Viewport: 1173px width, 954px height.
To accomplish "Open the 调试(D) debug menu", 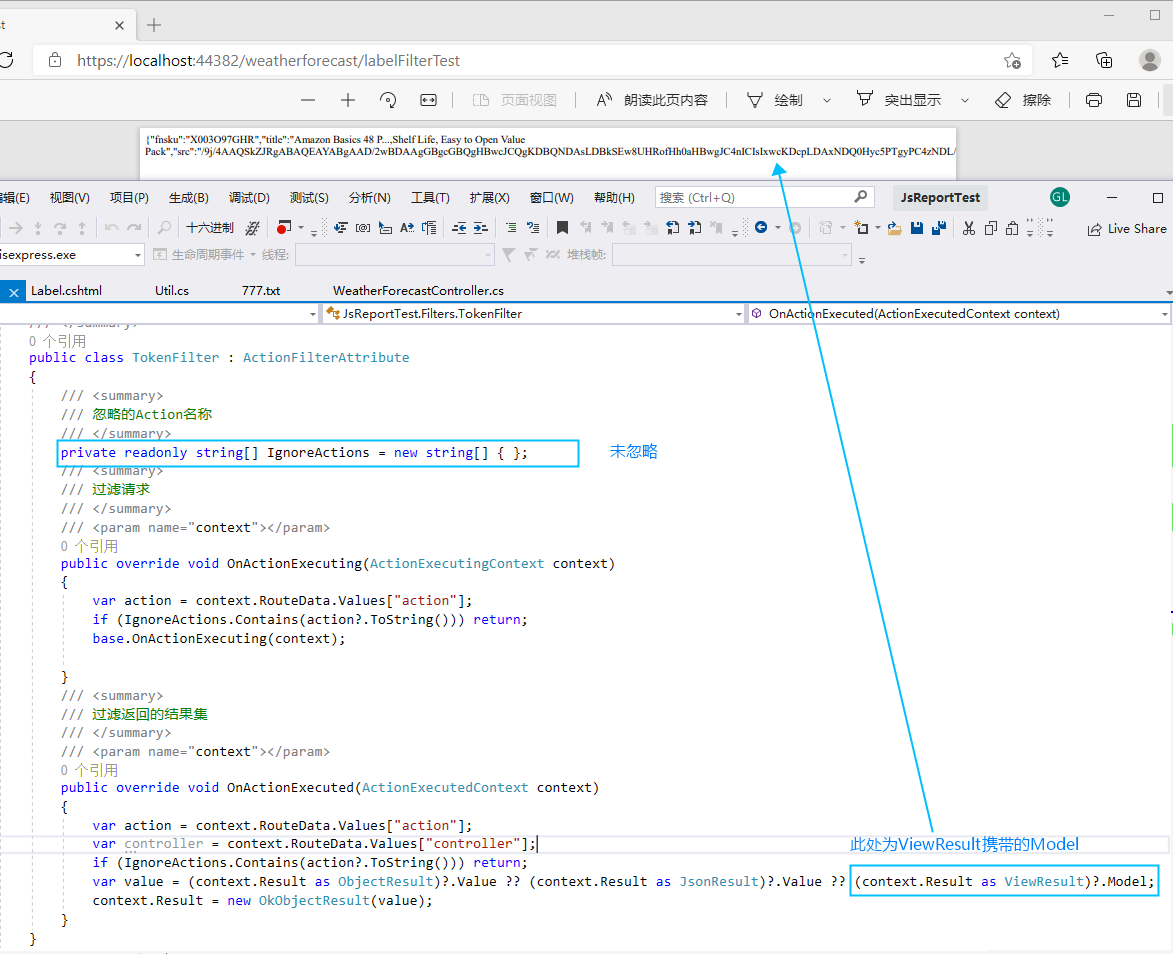I will coord(248,197).
